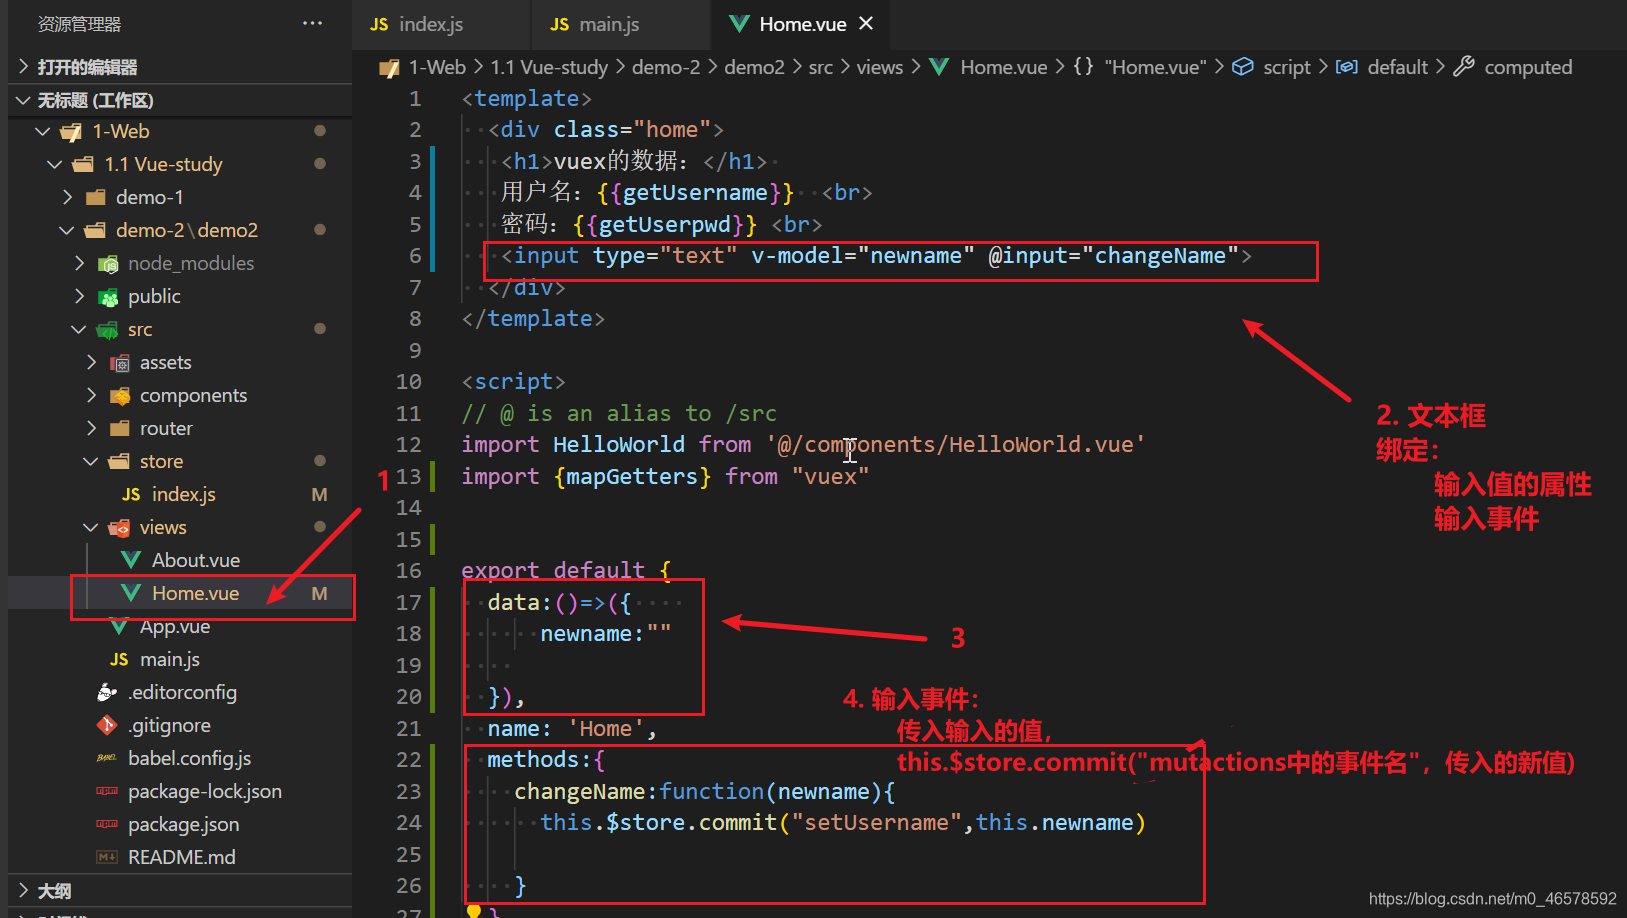Click the 1.1 Vue-study breadcrumb segment

coord(549,67)
